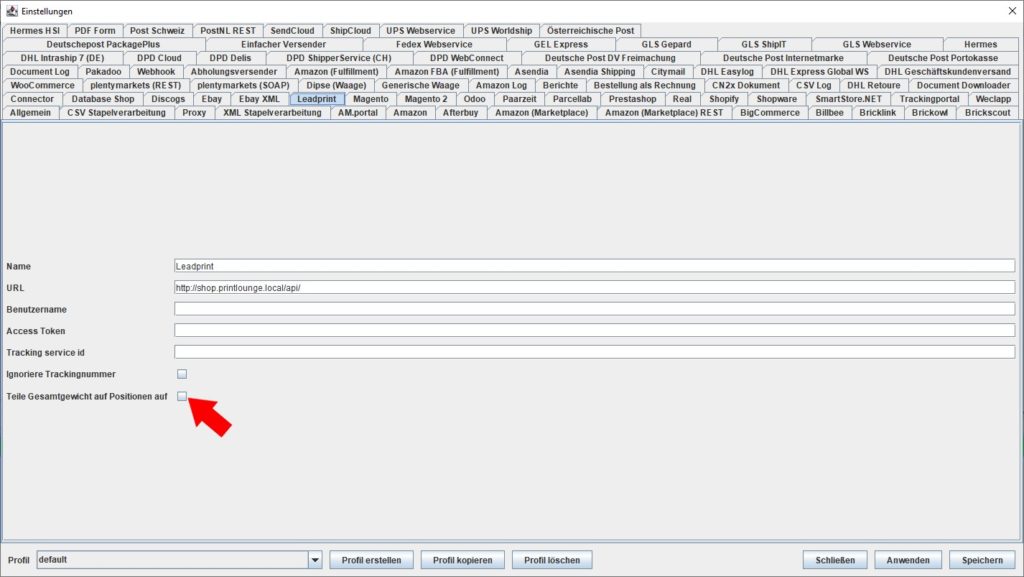Switch to the Magento tab

coord(370,99)
